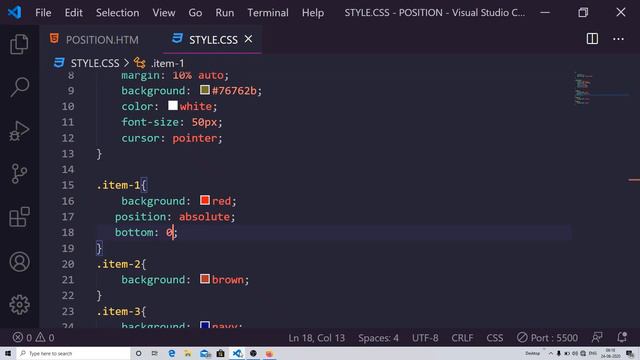This screenshot has width=640, height=360.
Task: Click the Split Editor Right icon
Action: click(x=592, y=39)
